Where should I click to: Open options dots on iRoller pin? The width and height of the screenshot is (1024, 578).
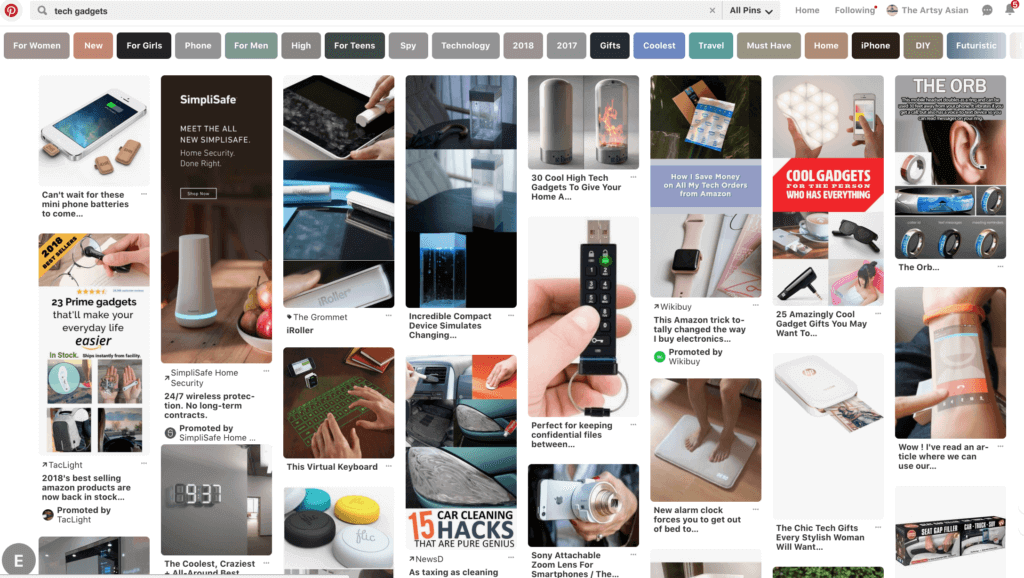[x=389, y=315]
